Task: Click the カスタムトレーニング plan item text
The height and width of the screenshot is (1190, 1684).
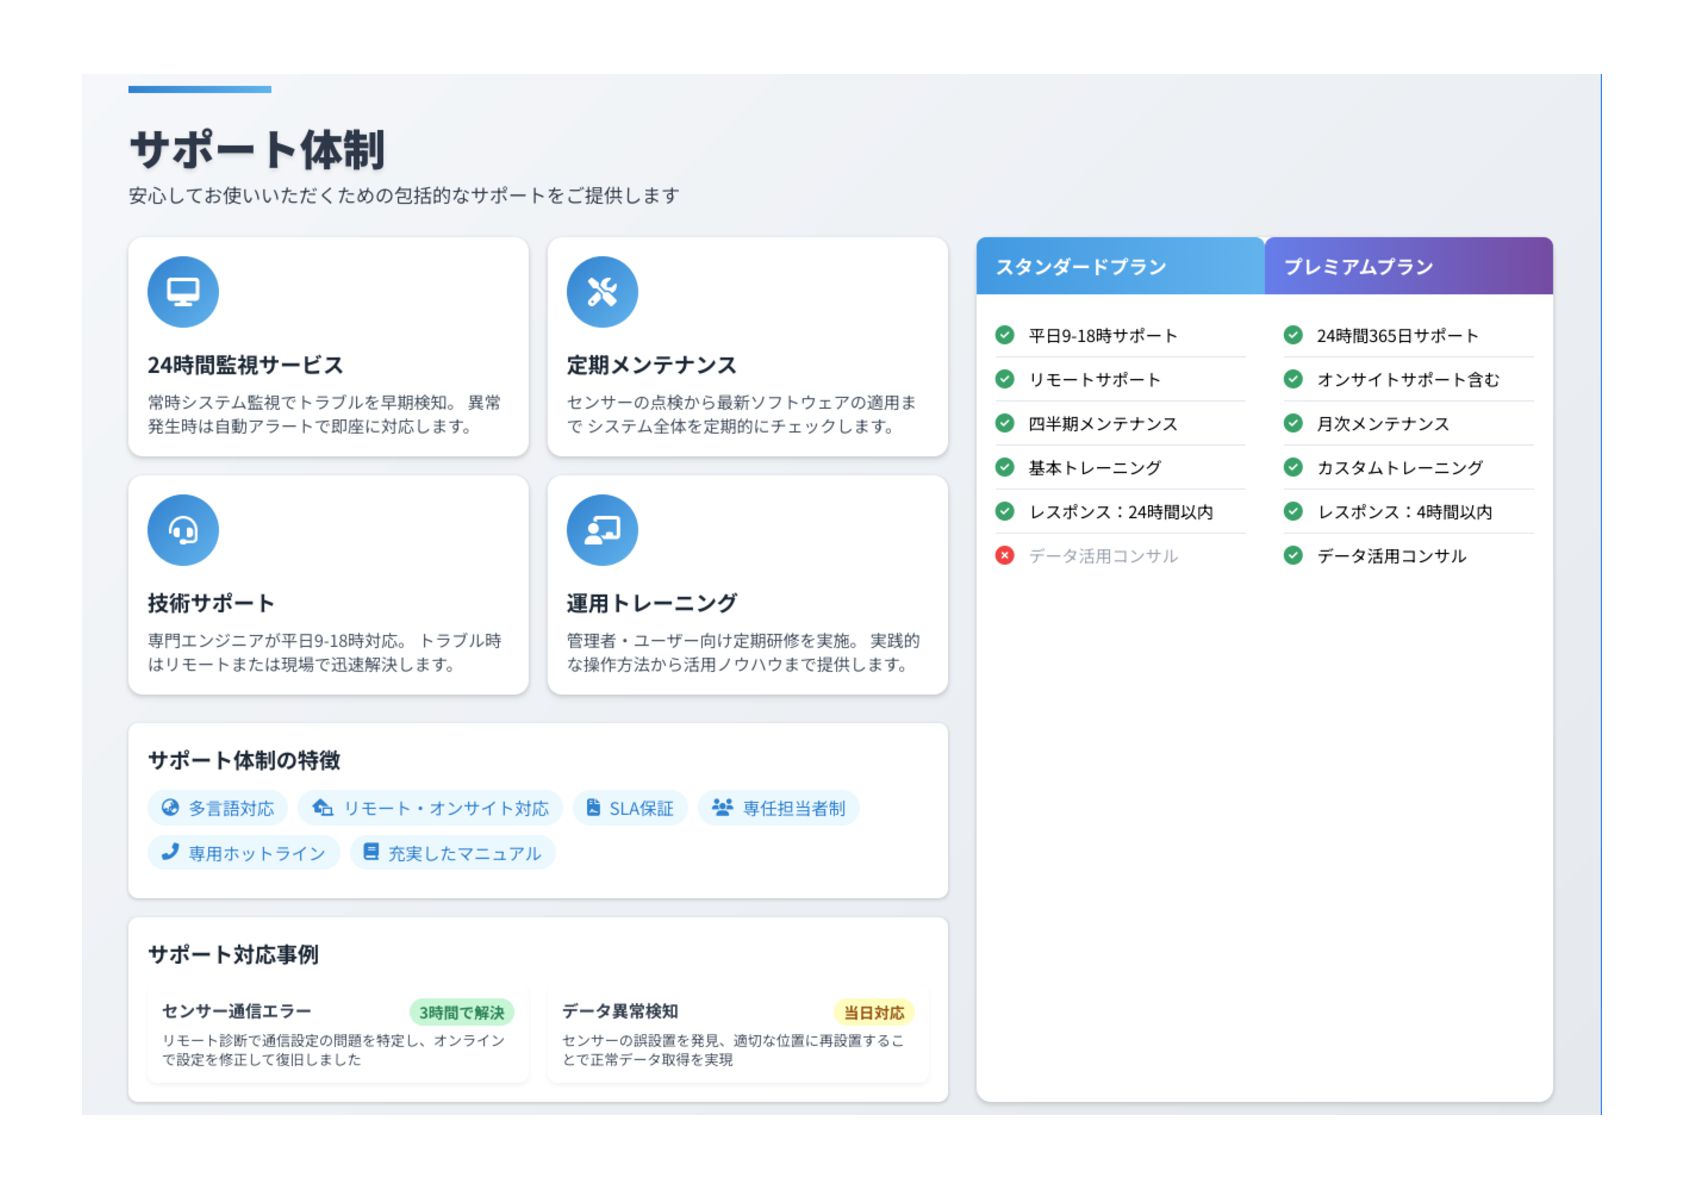Action: (x=1400, y=468)
